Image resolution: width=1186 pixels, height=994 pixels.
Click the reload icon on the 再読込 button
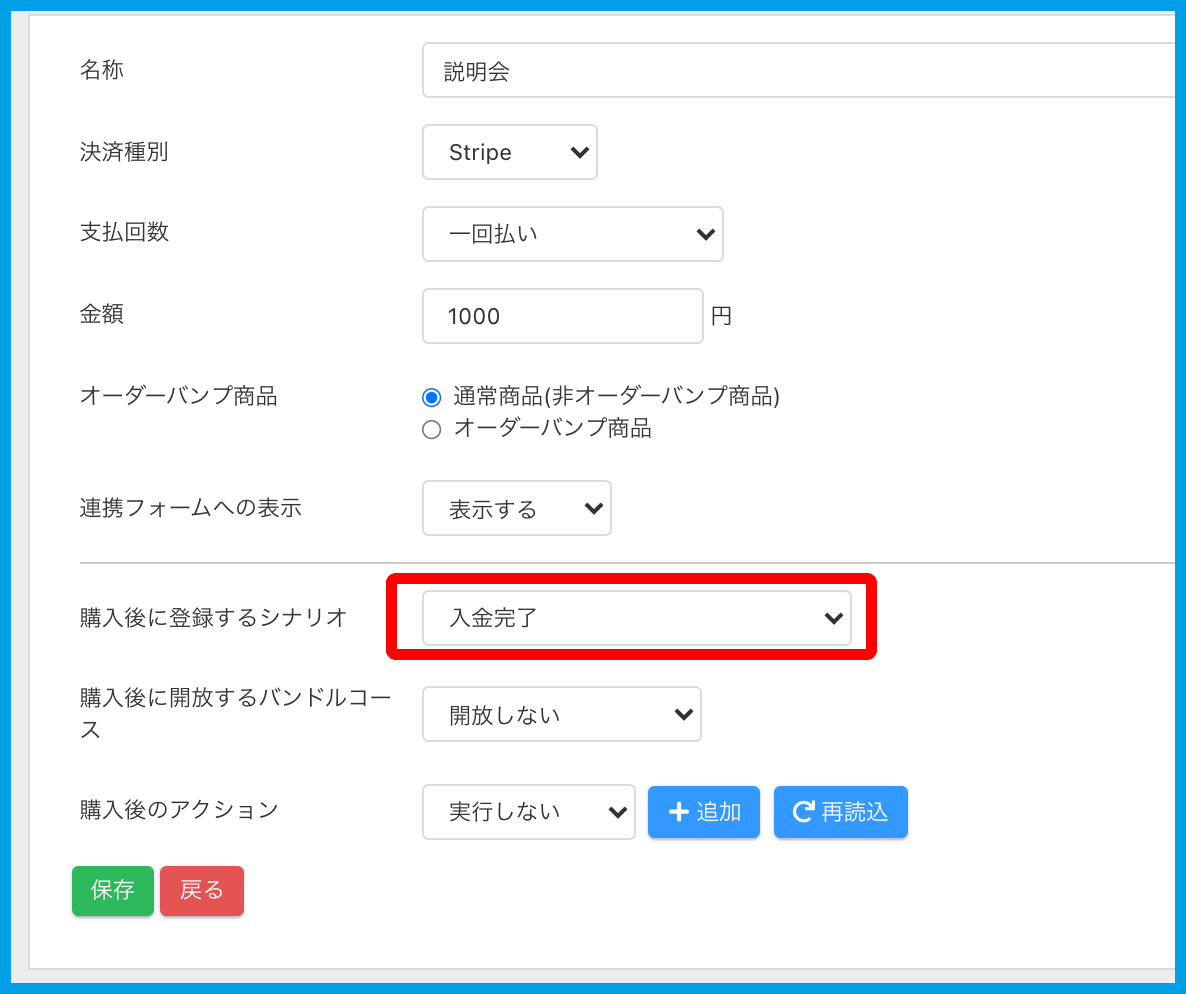[803, 812]
